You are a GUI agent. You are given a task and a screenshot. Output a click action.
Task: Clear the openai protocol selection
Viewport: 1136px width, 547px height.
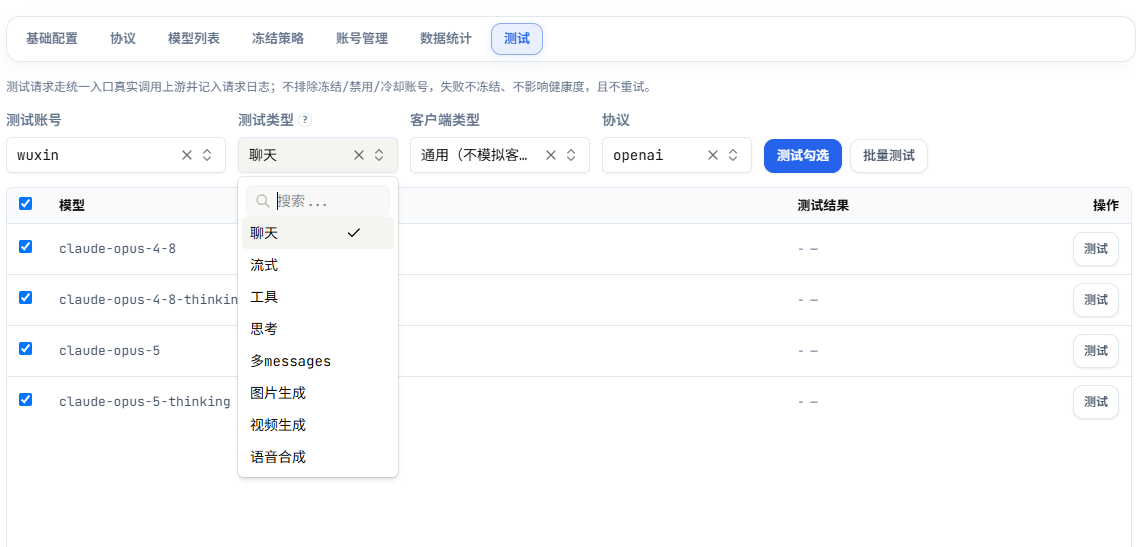[713, 155]
